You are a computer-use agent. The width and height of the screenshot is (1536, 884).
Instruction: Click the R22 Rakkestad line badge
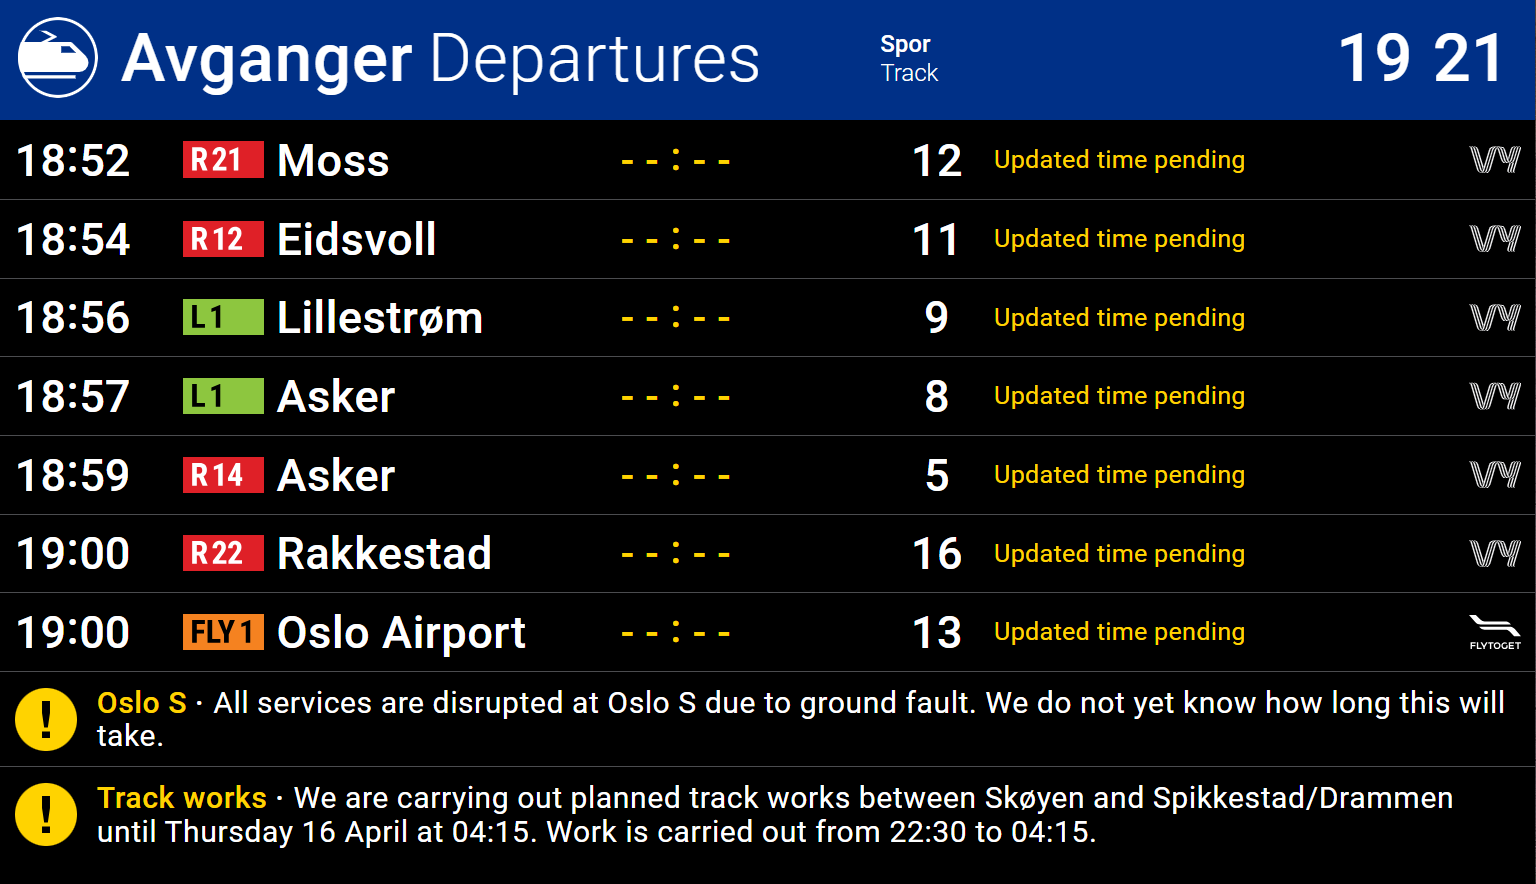(x=222, y=553)
